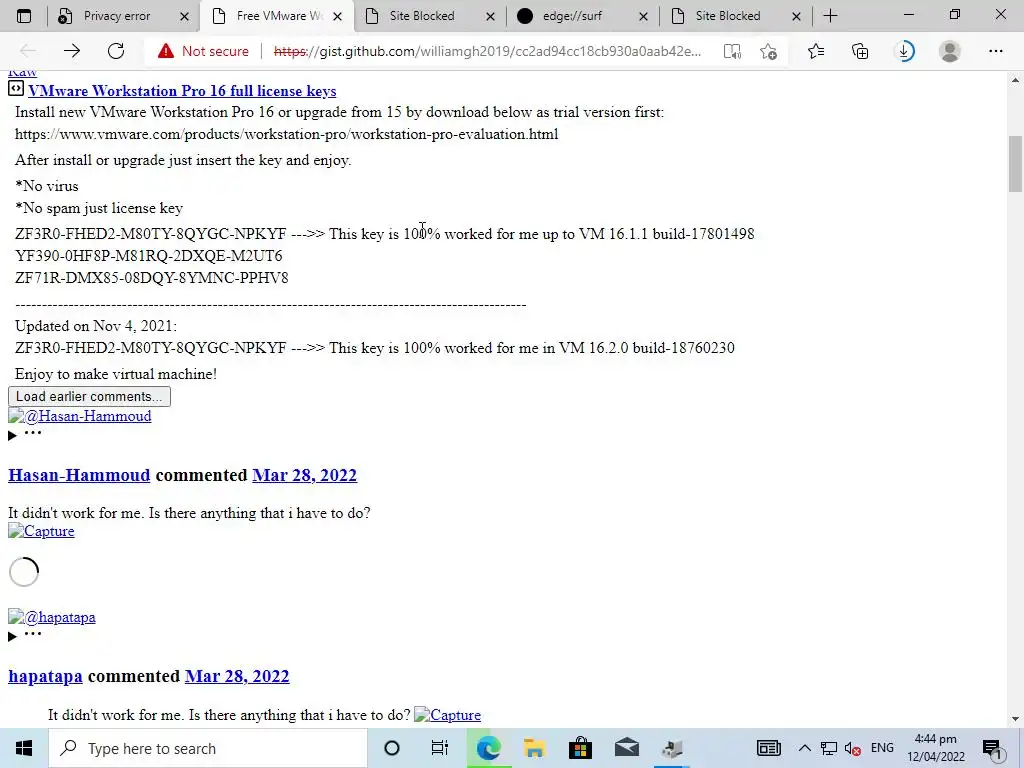Click the network status tray icon

(829, 748)
